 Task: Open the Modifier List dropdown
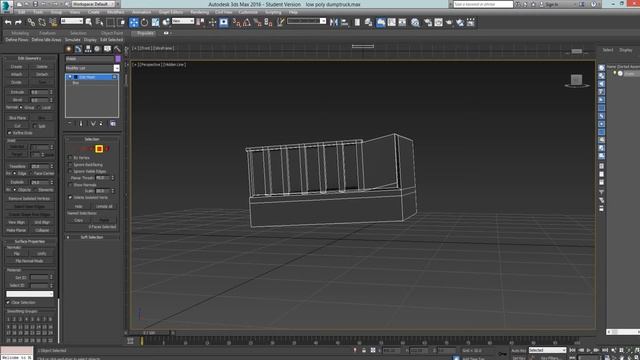(x=92, y=68)
